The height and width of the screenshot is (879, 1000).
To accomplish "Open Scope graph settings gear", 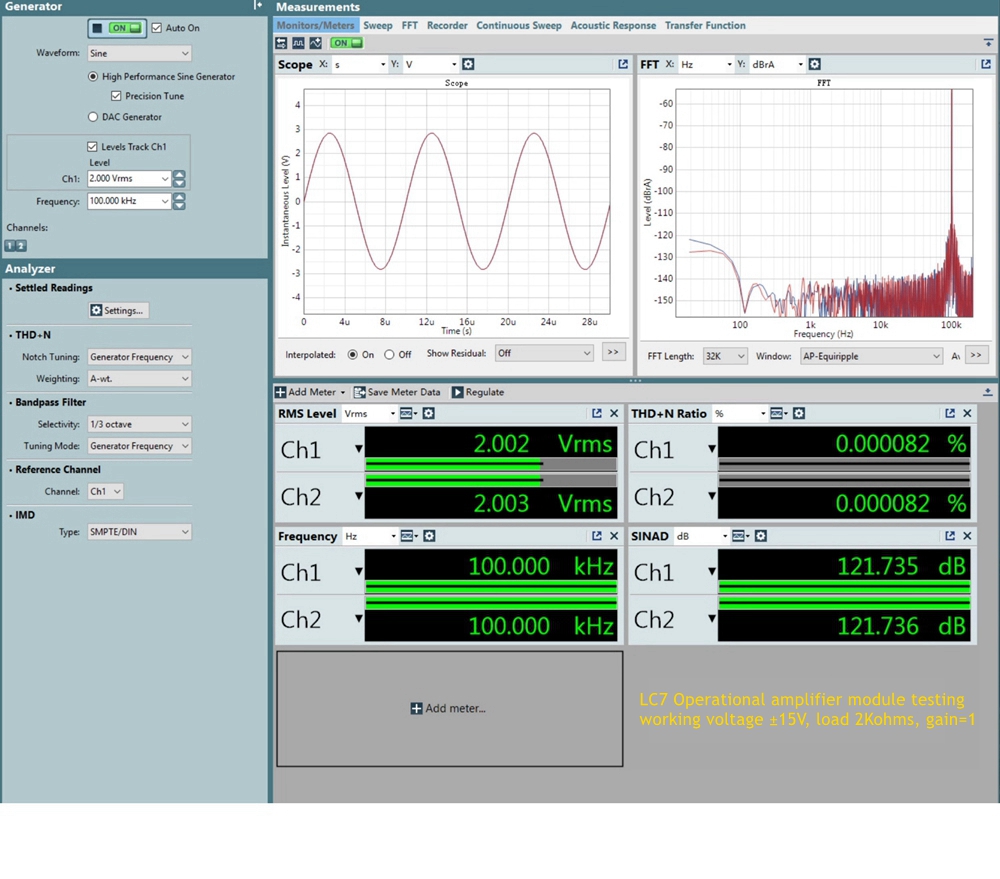I will click(x=468, y=65).
